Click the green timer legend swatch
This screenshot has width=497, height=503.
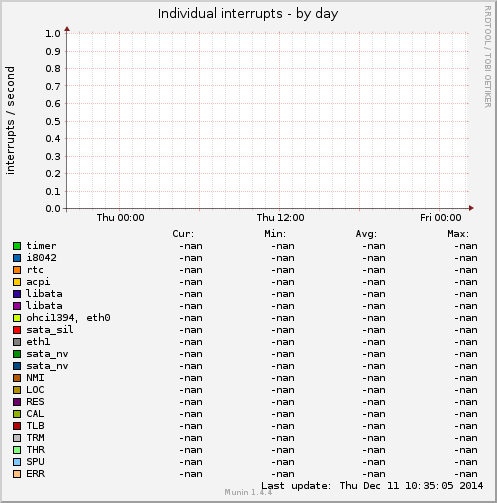tap(17, 246)
